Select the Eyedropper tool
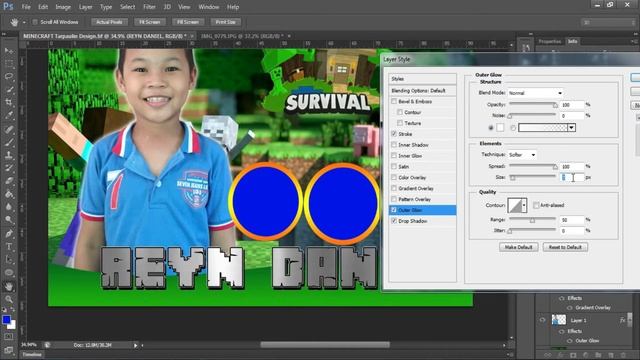Viewport: 640px width, 360px height. [x=9, y=116]
